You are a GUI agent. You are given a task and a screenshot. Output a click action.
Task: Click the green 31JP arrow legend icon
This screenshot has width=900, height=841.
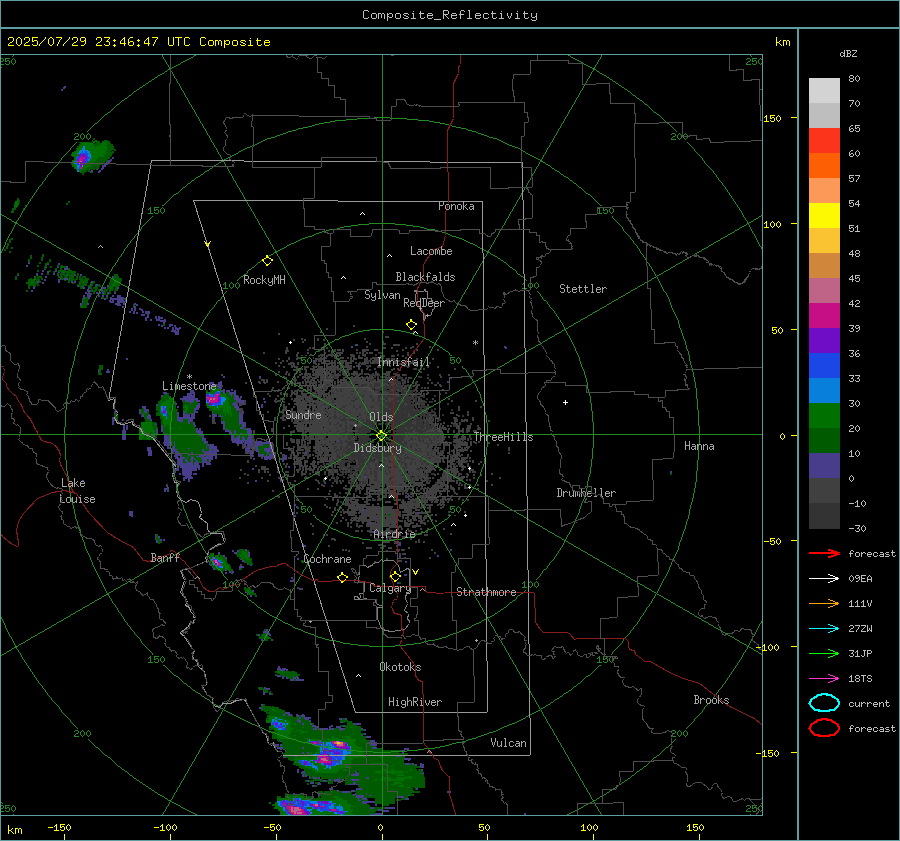tap(824, 653)
